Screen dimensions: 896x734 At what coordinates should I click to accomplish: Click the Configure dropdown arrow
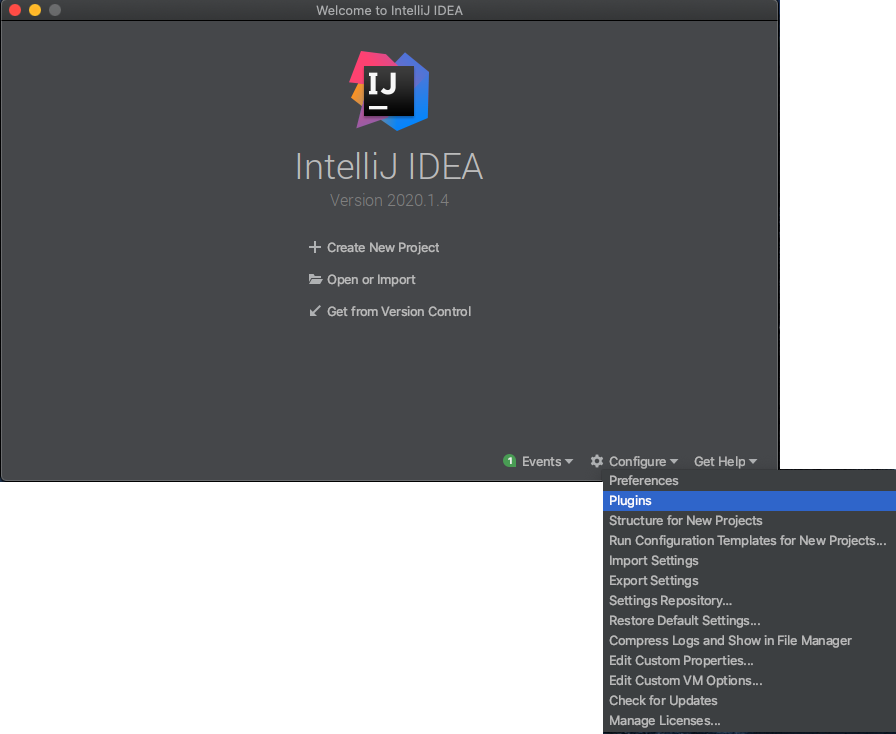click(674, 461)
